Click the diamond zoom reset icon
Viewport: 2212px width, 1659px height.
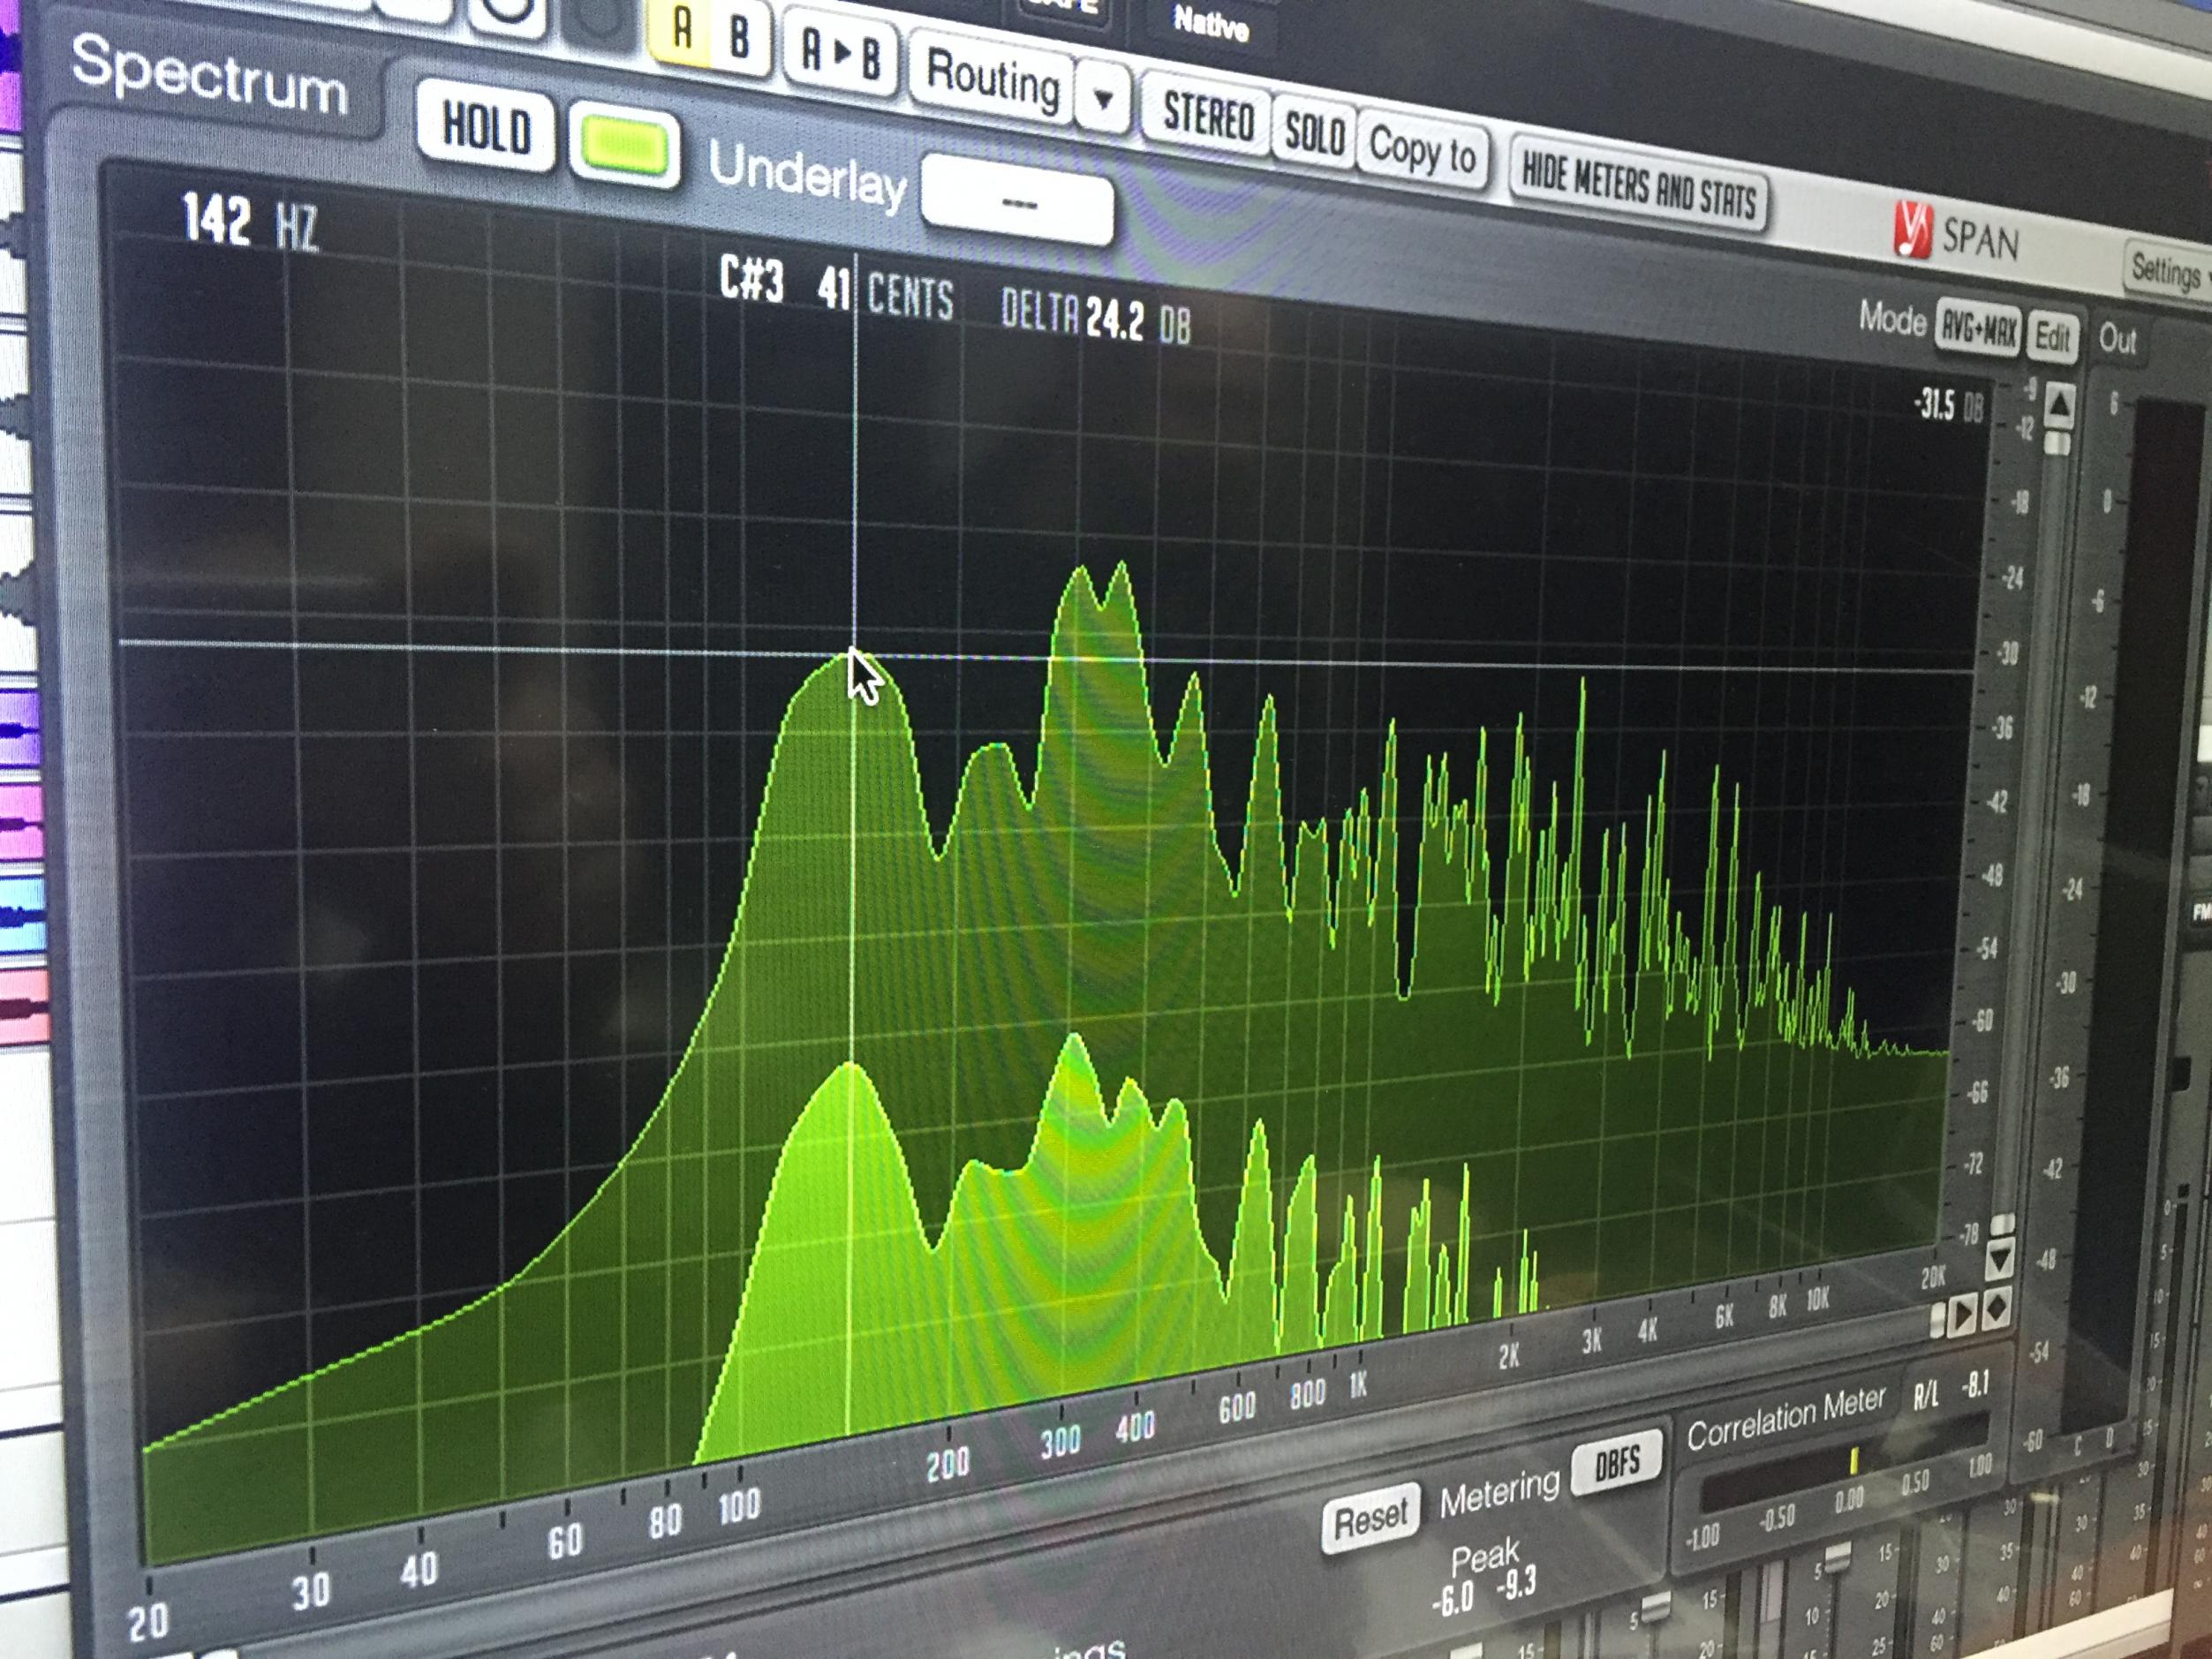[1996, 1308]
